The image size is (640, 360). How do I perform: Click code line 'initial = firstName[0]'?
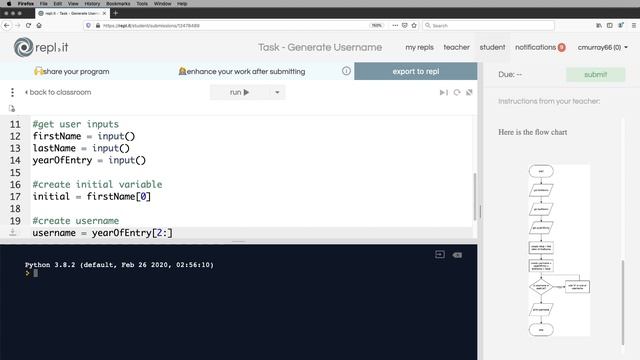point(91,196)
